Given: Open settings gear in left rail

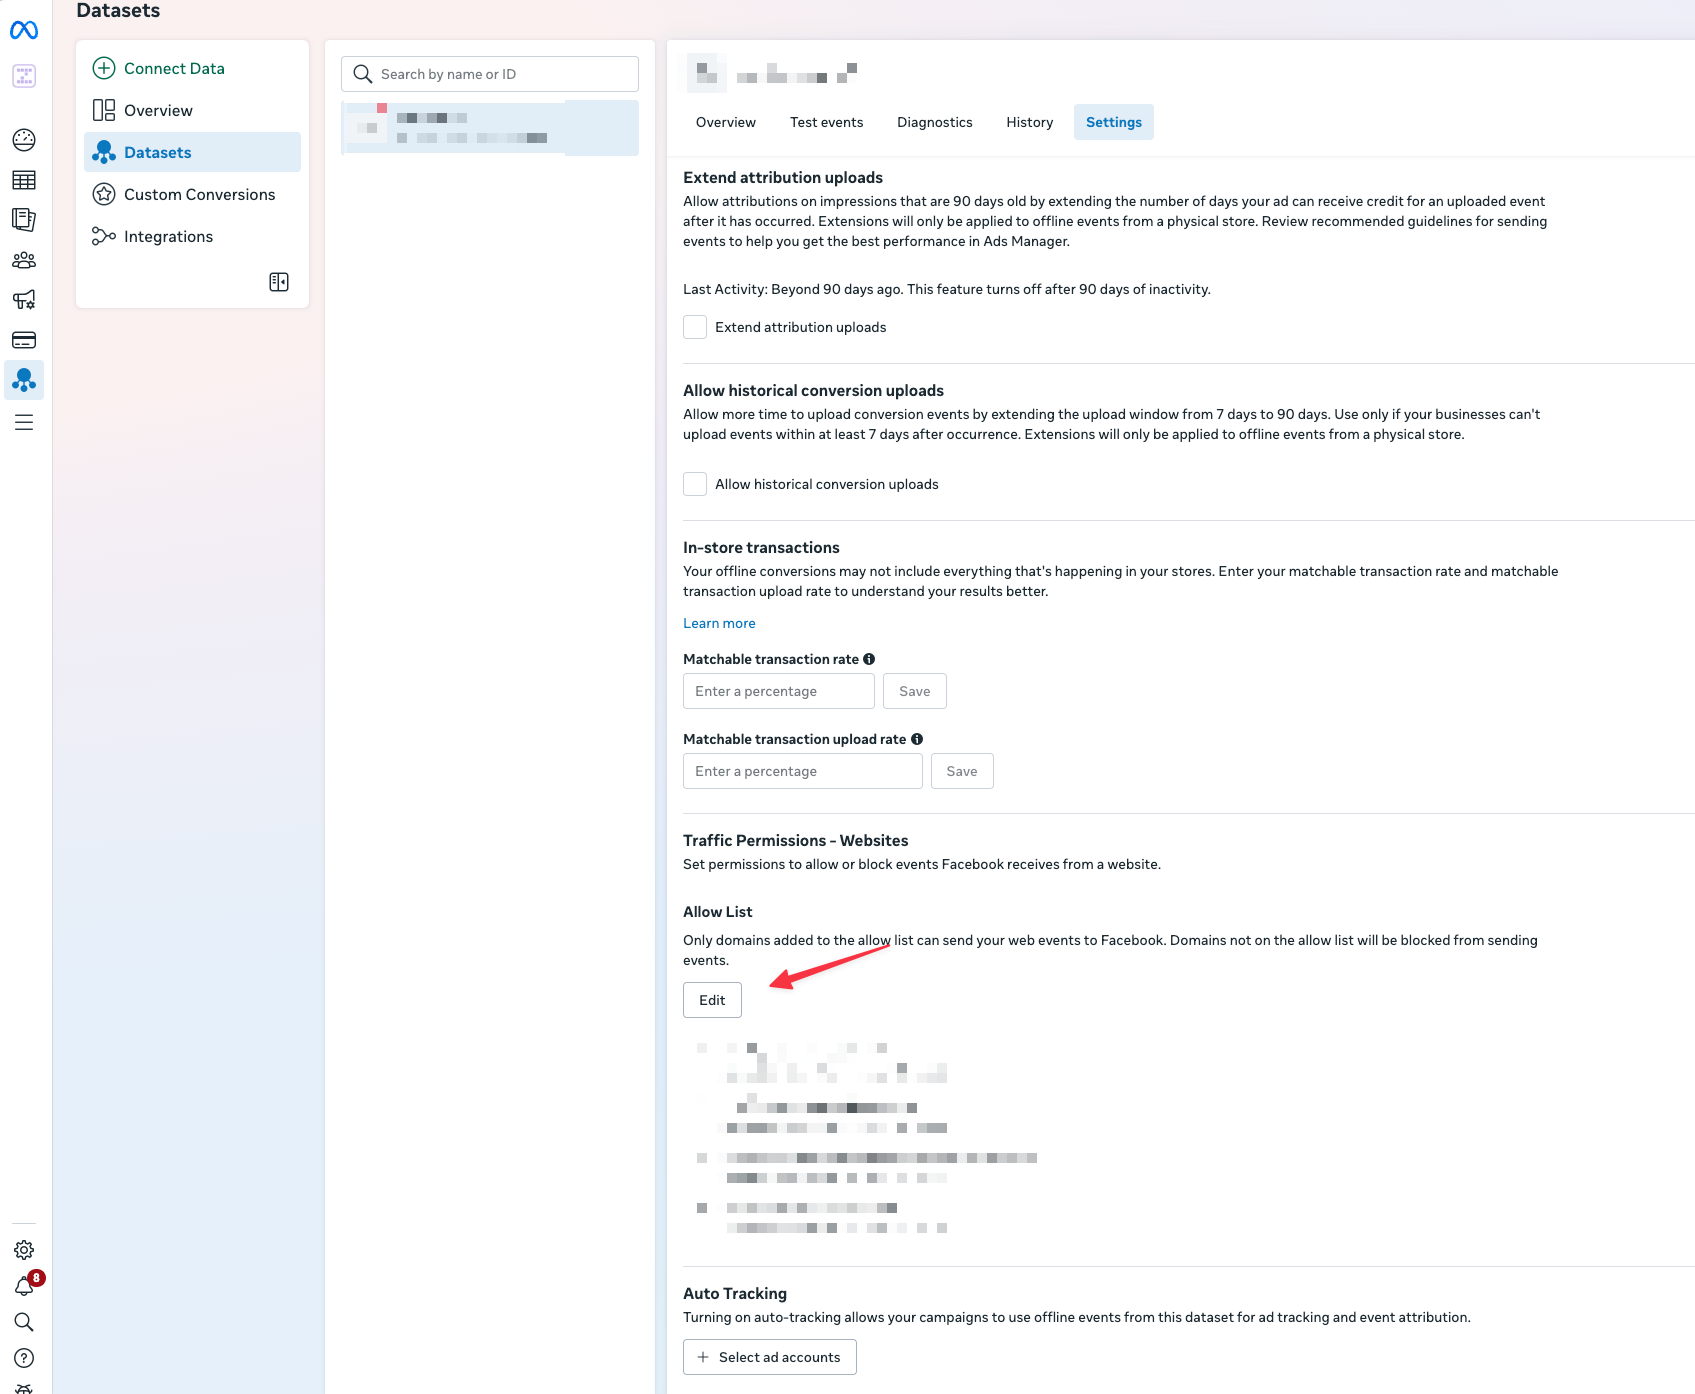Looking at the screenshot, I should (x=24, y=1250).
